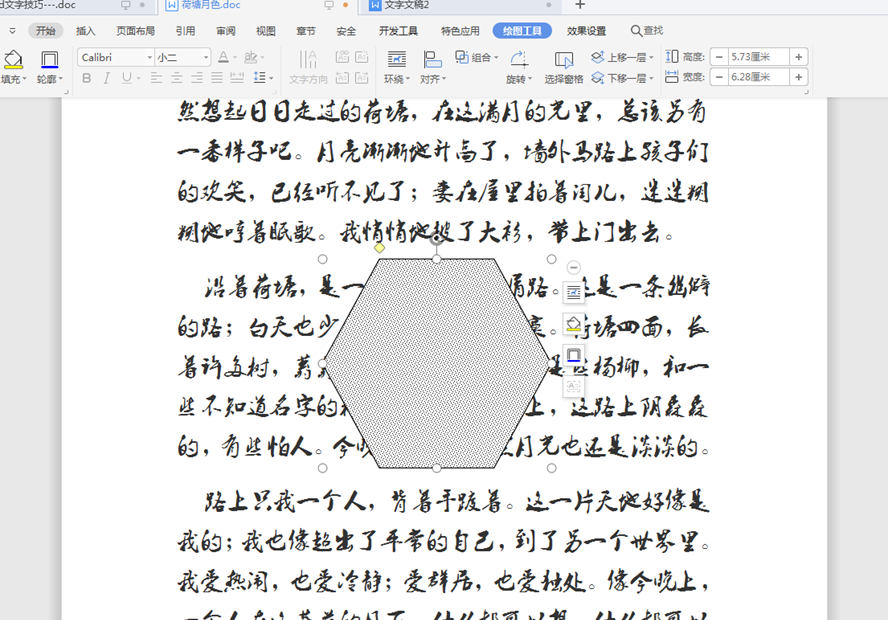
Task: Open the Align (对齐) dropdown
Action: pos(444,79)
